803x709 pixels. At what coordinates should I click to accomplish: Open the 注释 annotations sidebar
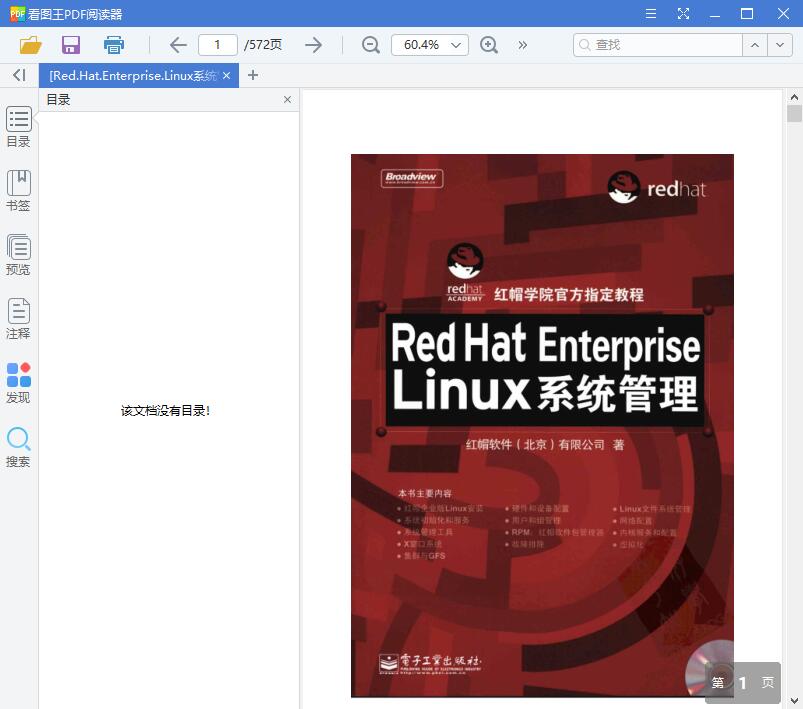click(x=18, y=319)
